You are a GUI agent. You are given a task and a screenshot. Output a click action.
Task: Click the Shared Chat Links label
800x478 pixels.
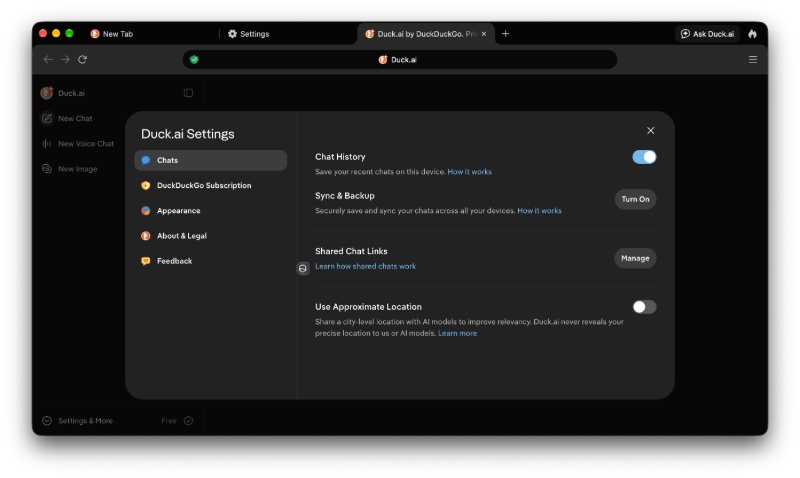[351, 251]
